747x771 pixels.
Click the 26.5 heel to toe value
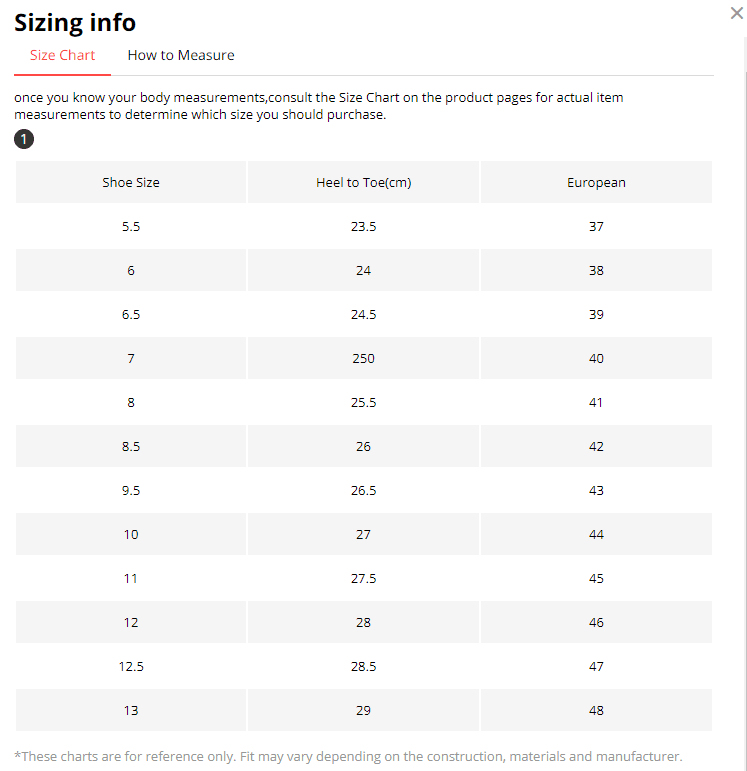click(x=363, y=491)
